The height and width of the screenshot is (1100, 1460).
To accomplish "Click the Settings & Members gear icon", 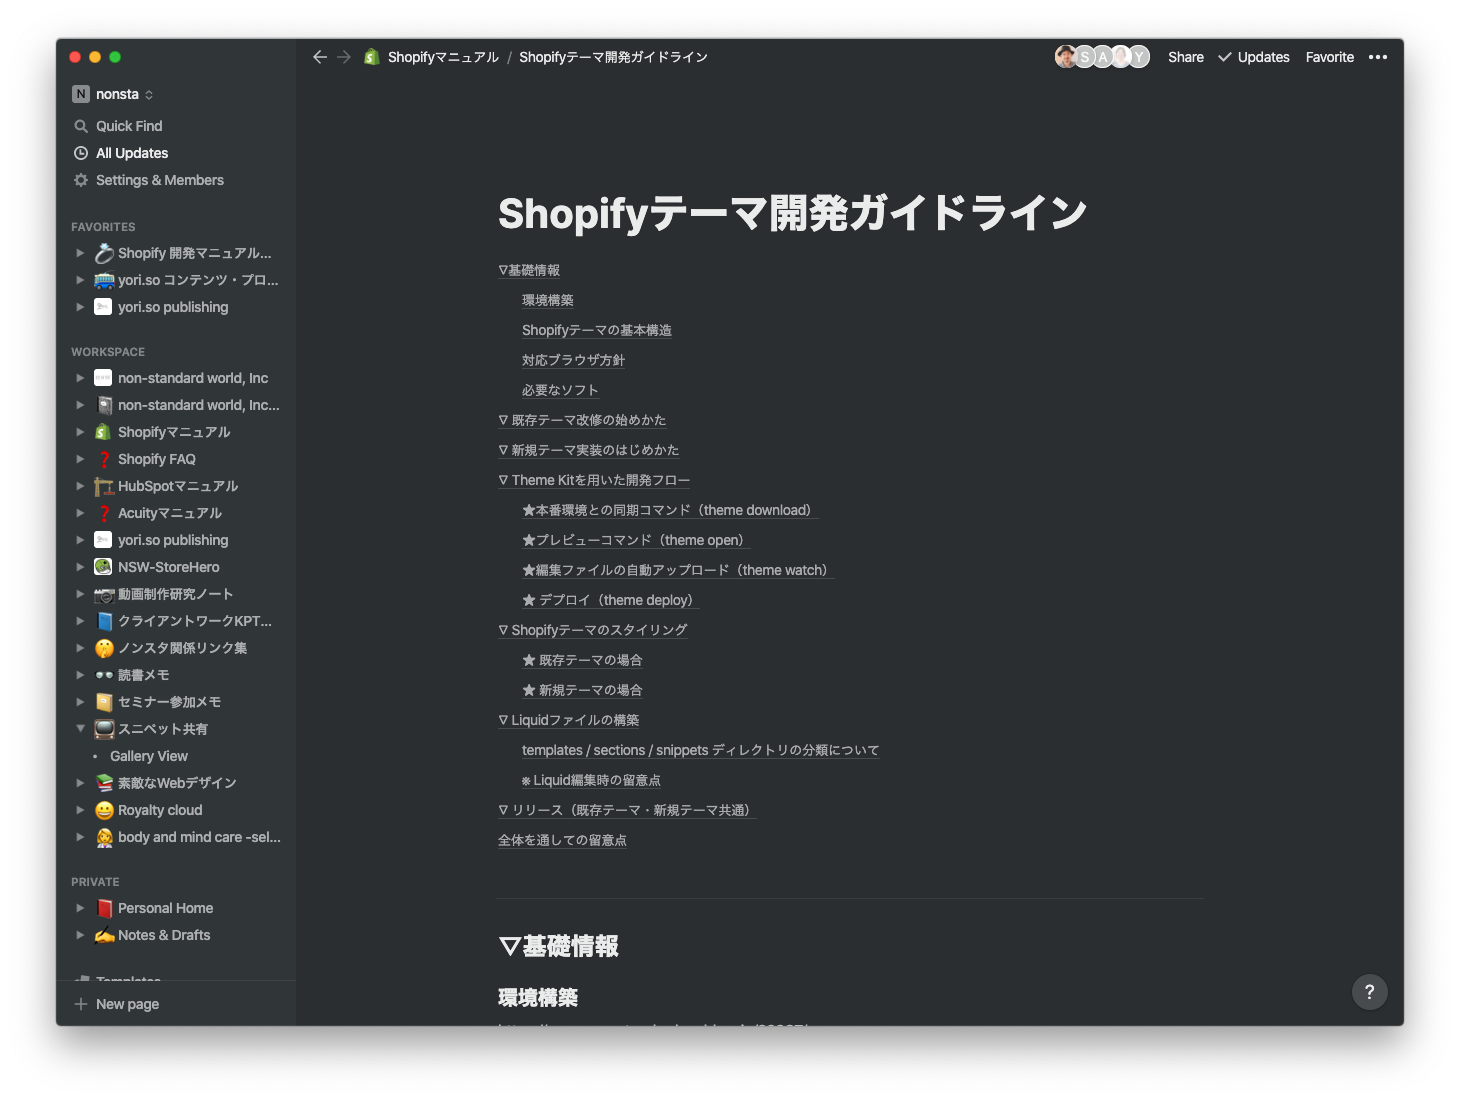I will point(81,180).
